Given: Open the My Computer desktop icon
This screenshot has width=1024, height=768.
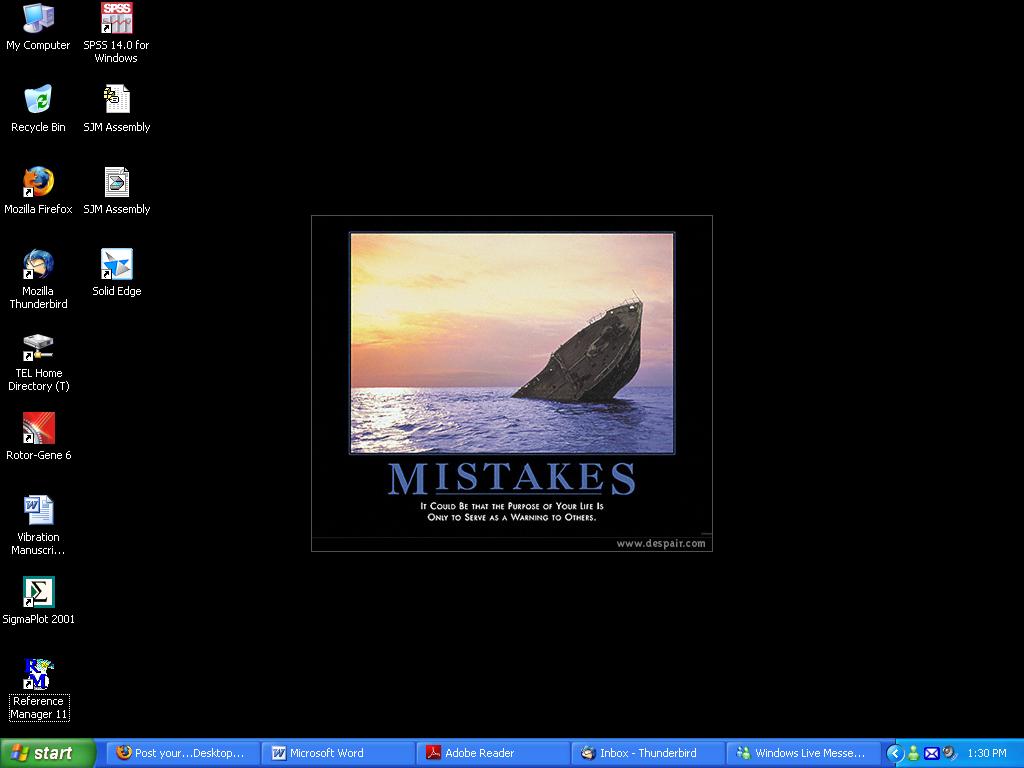Looking at the screenshot, I should click(38, 27).
